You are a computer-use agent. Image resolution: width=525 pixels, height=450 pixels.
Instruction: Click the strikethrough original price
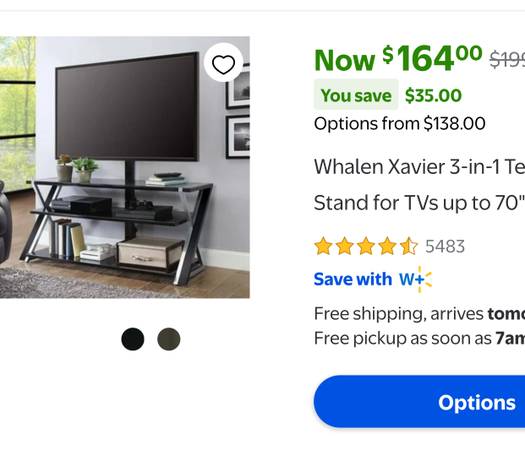coord(507,60)
